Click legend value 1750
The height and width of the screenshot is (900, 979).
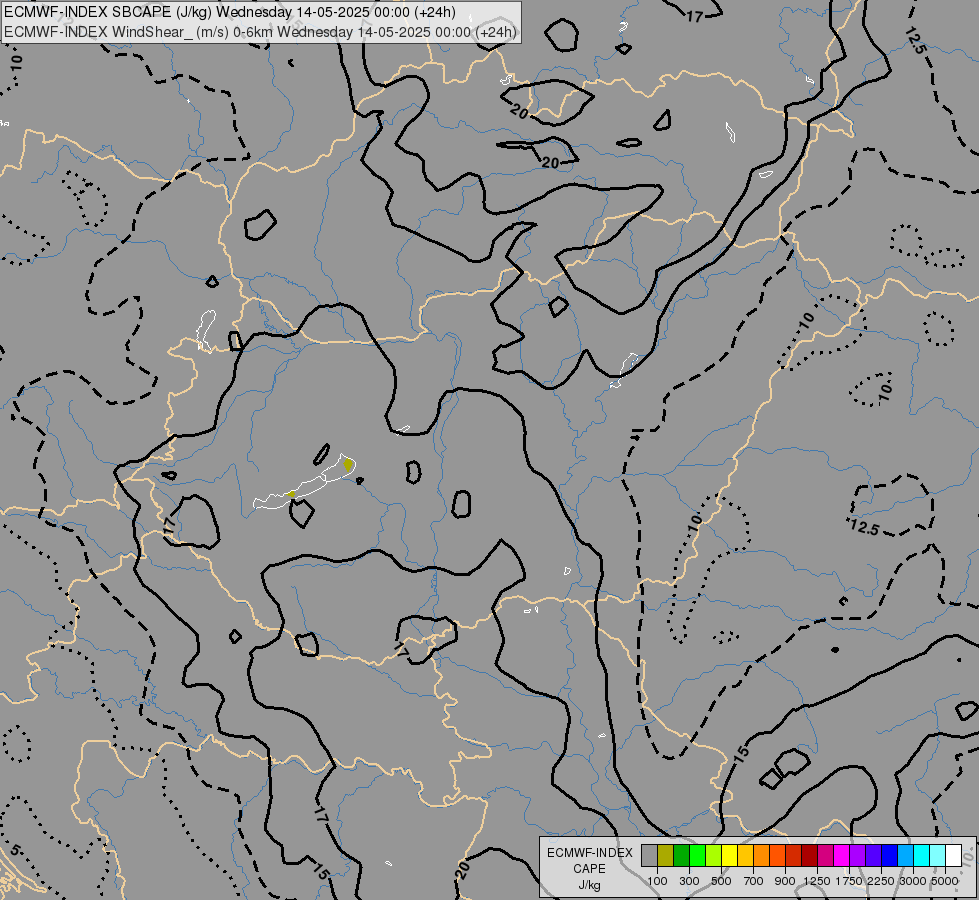849,881
